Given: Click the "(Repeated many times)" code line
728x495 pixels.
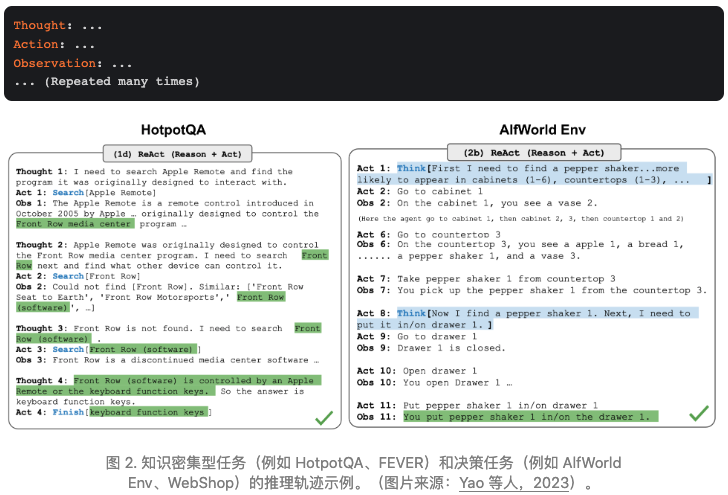Looking at the screenshot, I should click(x=106, y=81).
